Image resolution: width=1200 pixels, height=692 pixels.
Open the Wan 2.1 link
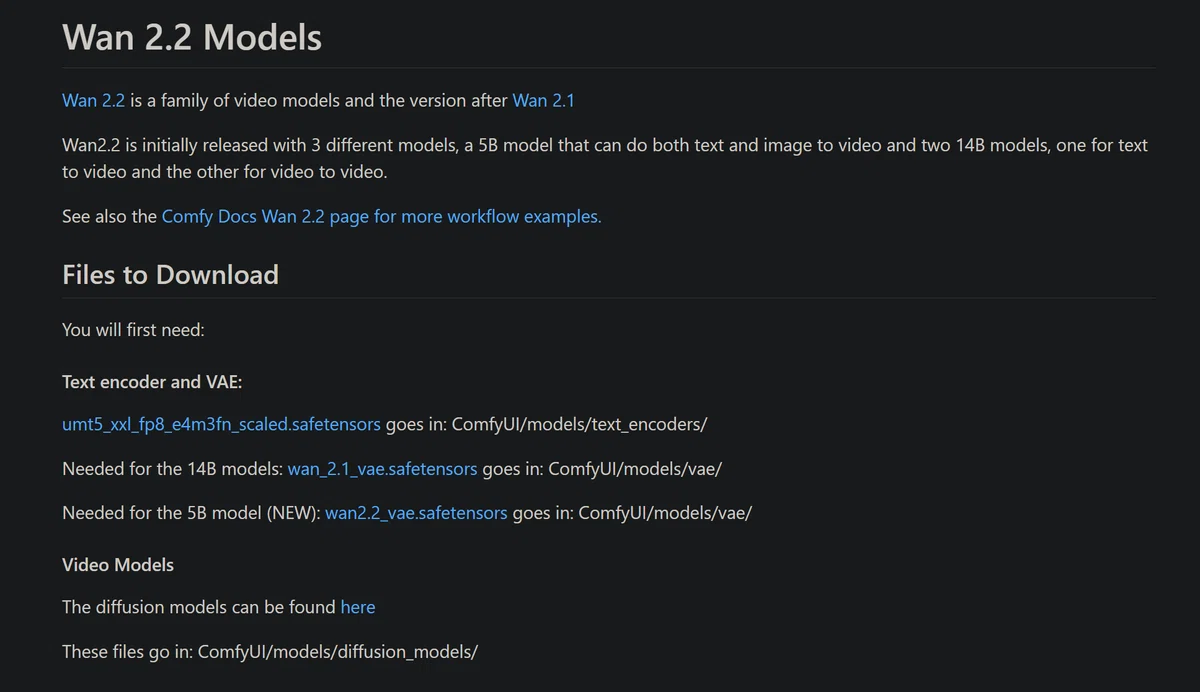point(543,101)
